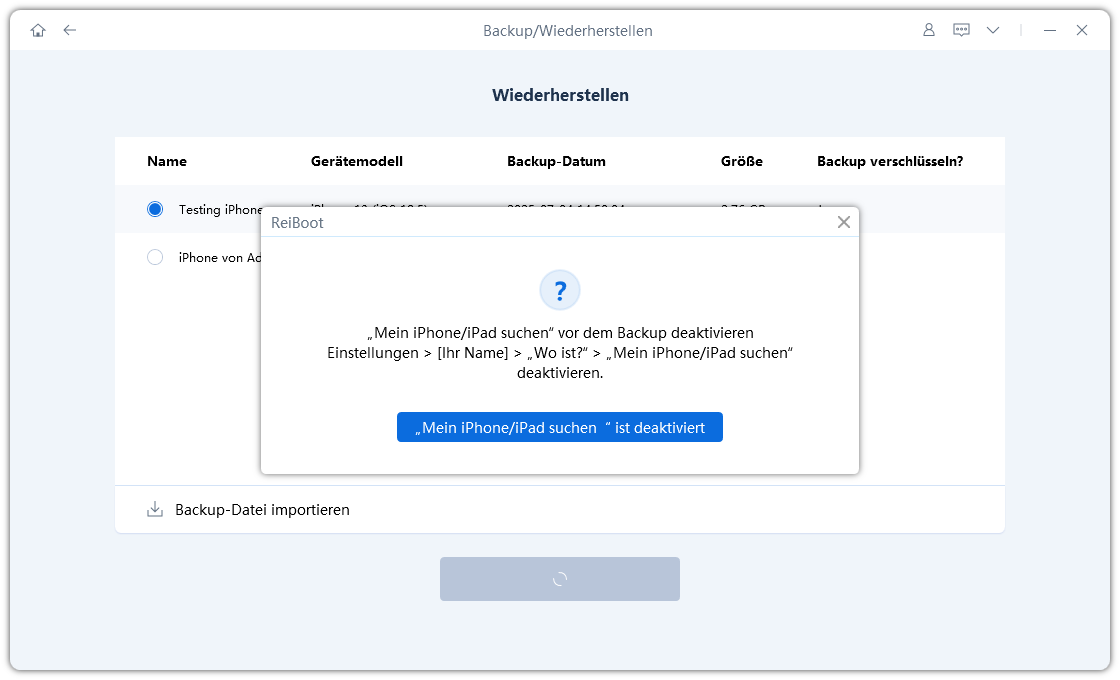Open the title bar chevron dropdown

point(993,30)
